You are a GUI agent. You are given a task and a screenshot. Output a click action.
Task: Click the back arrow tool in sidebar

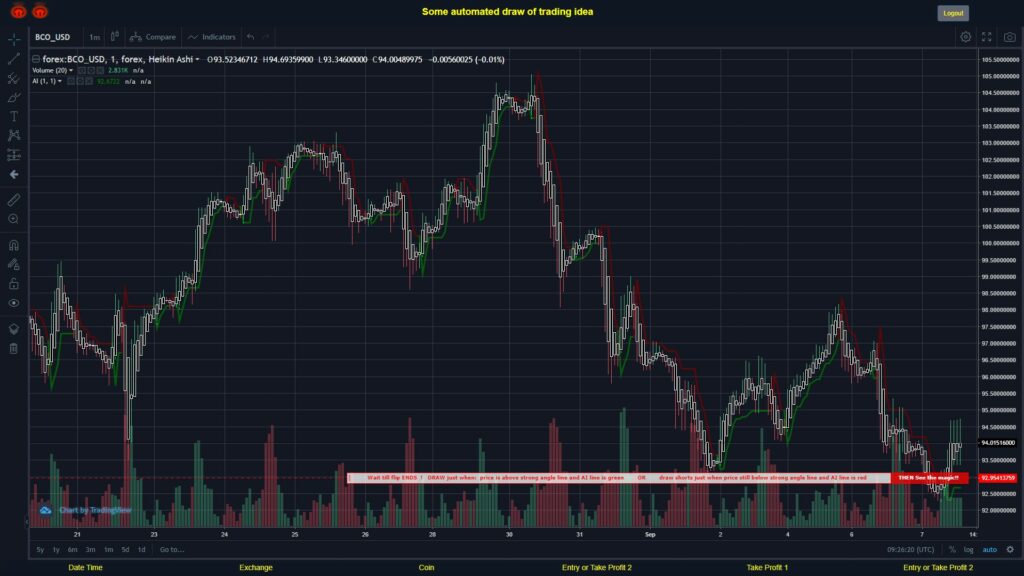(14, 174)
